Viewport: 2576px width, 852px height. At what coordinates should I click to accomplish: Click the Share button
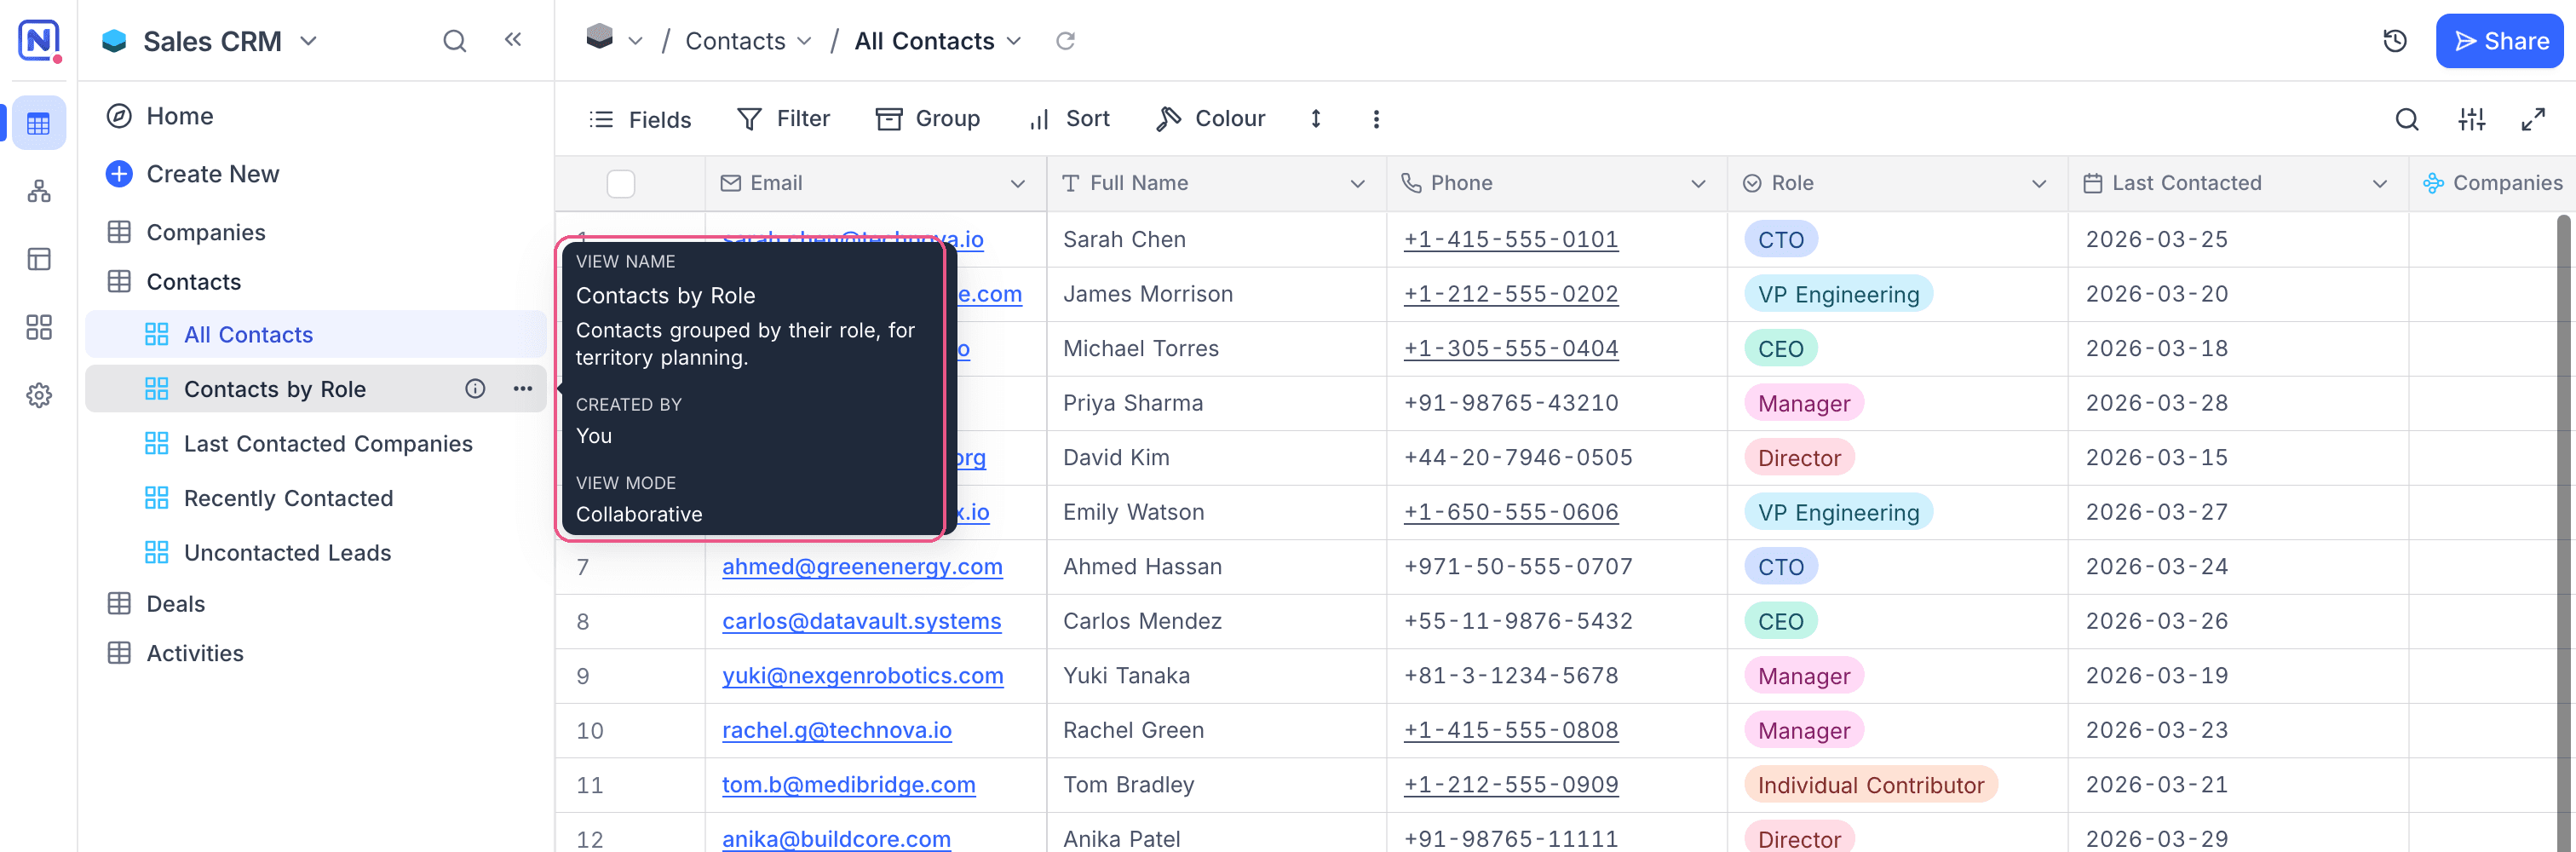click(x=2499, y=41)
